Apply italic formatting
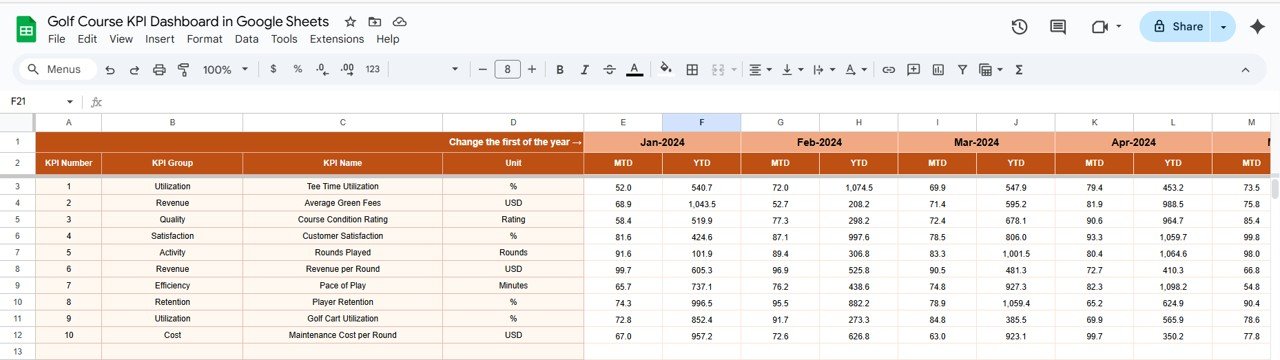The image size is (1280, 360). [x=585, y=70]
